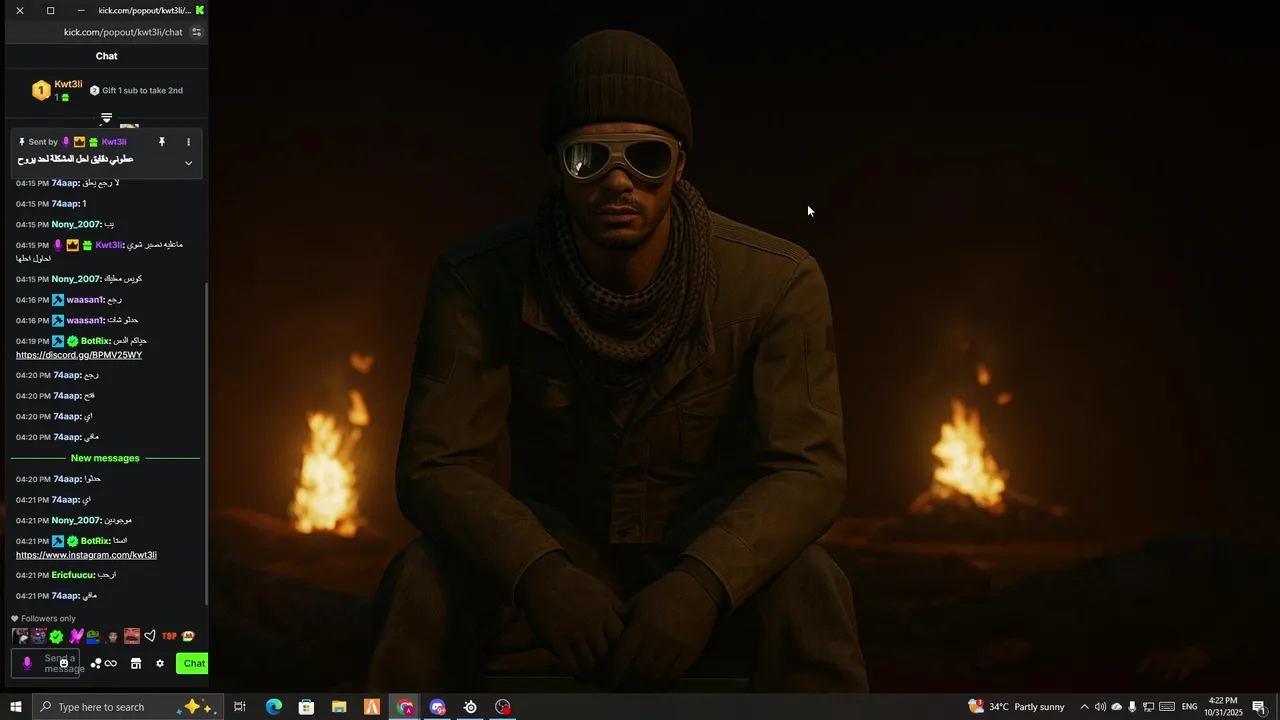Insert the pink W-shaped emote
Screen dimensions: 1280x720
[x=76, y=636]
